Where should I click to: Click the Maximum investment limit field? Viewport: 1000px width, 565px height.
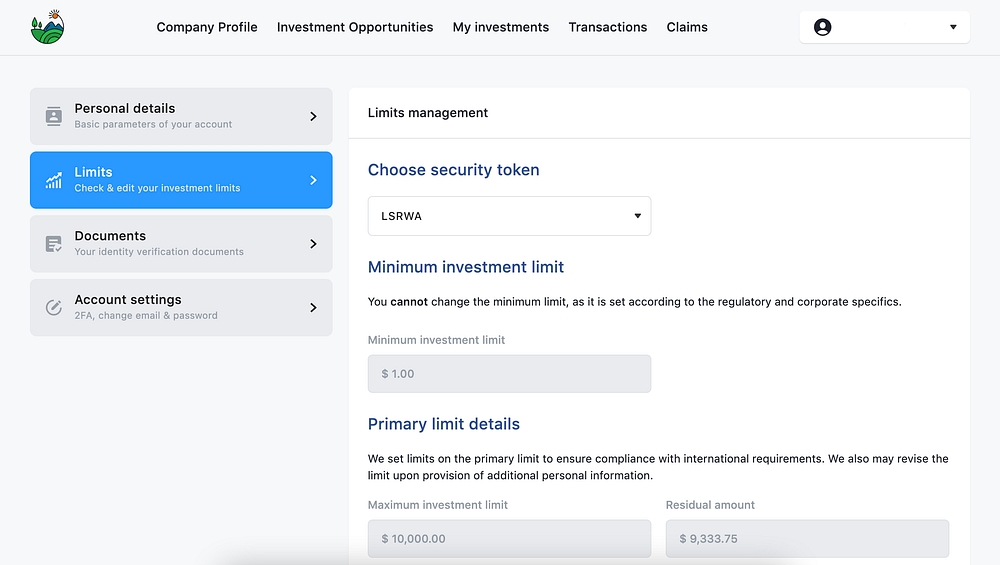(x=509, y=538)
